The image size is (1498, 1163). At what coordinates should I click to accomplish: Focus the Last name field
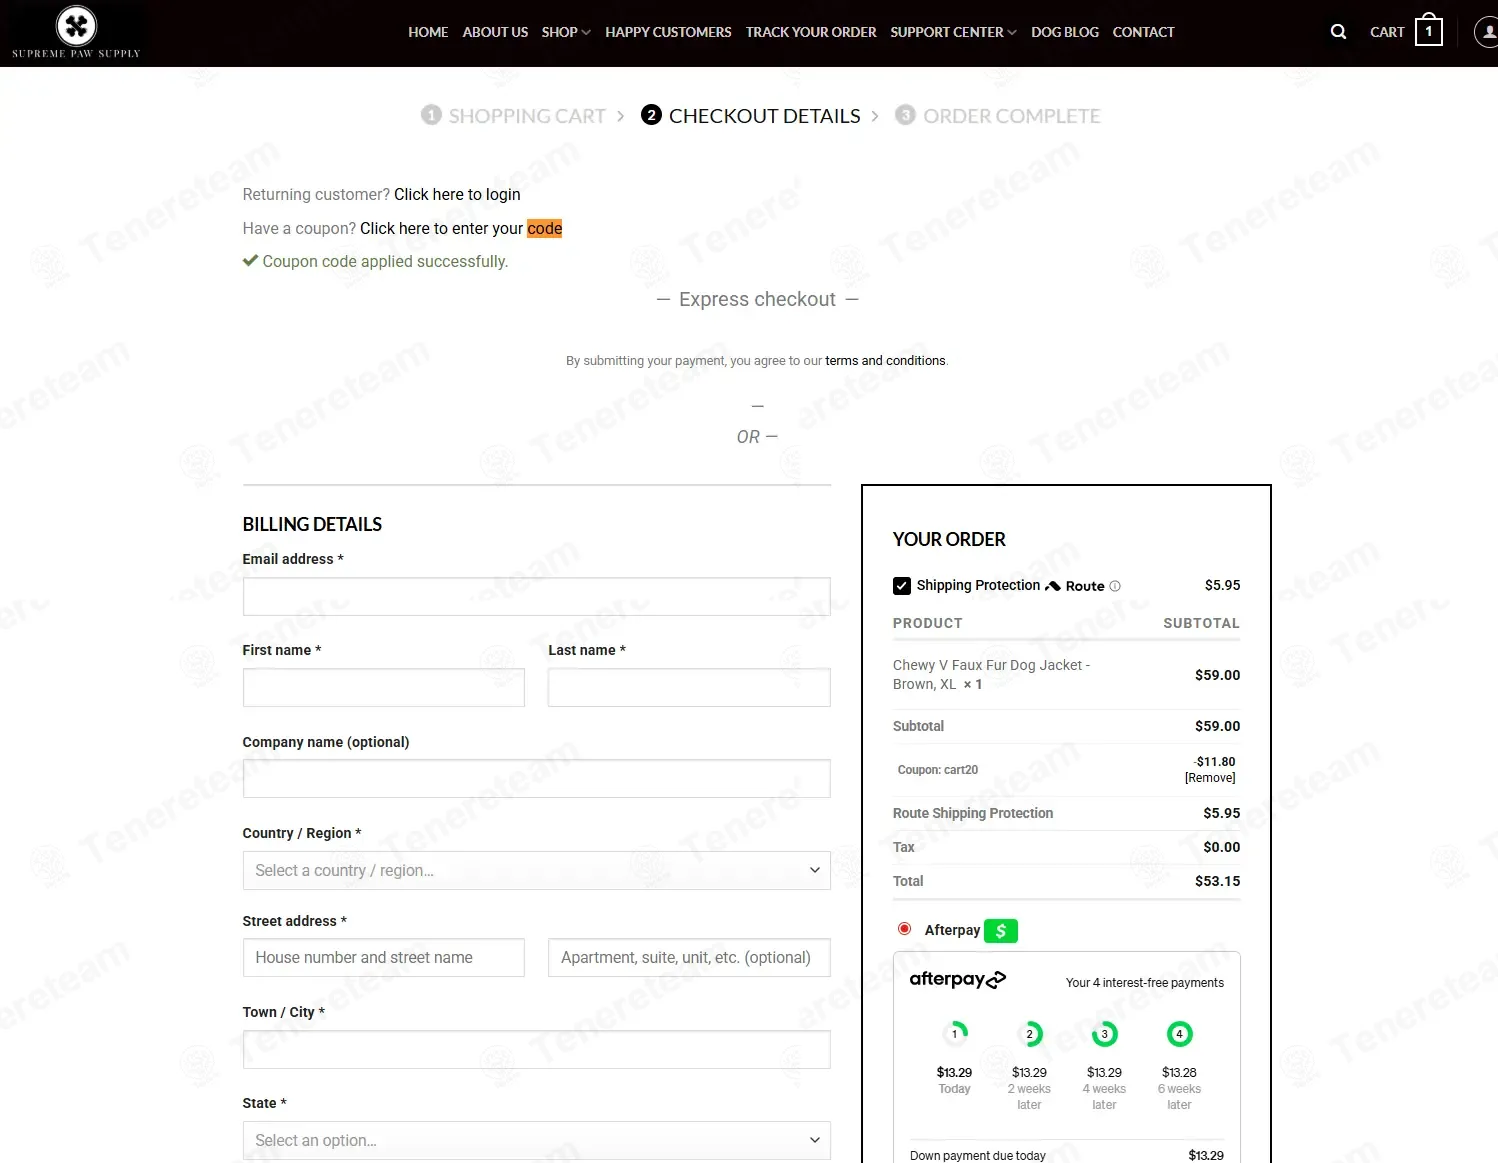coord(689,687)
